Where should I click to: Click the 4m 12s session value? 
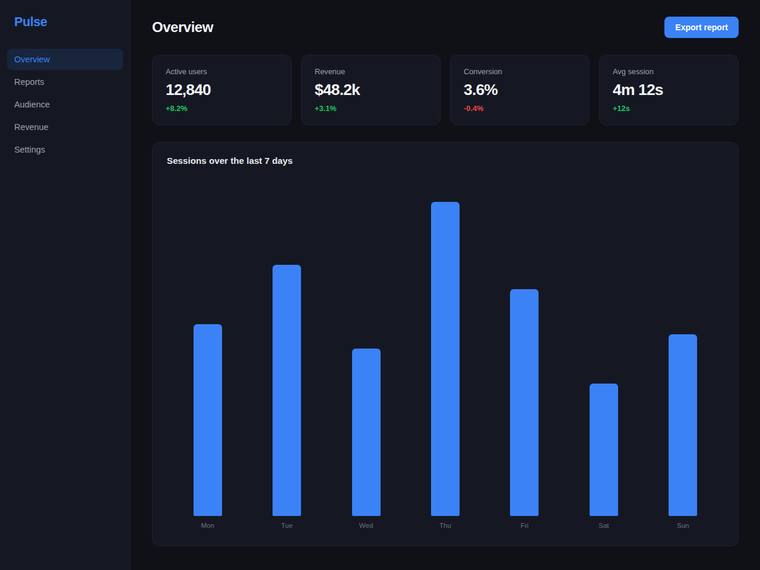coord(637,90)
